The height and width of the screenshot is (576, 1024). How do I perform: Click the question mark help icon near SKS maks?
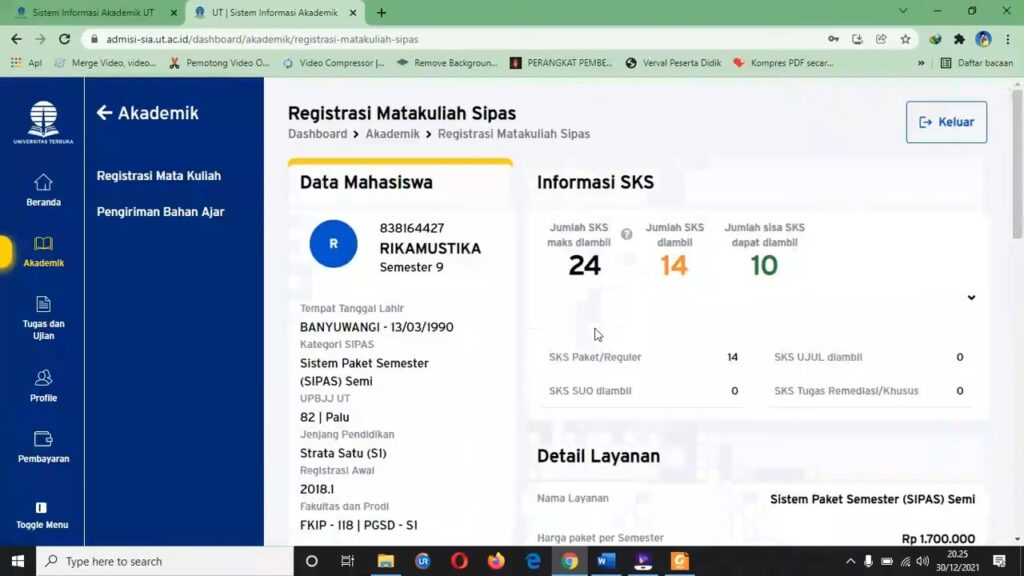pos(627,232)
